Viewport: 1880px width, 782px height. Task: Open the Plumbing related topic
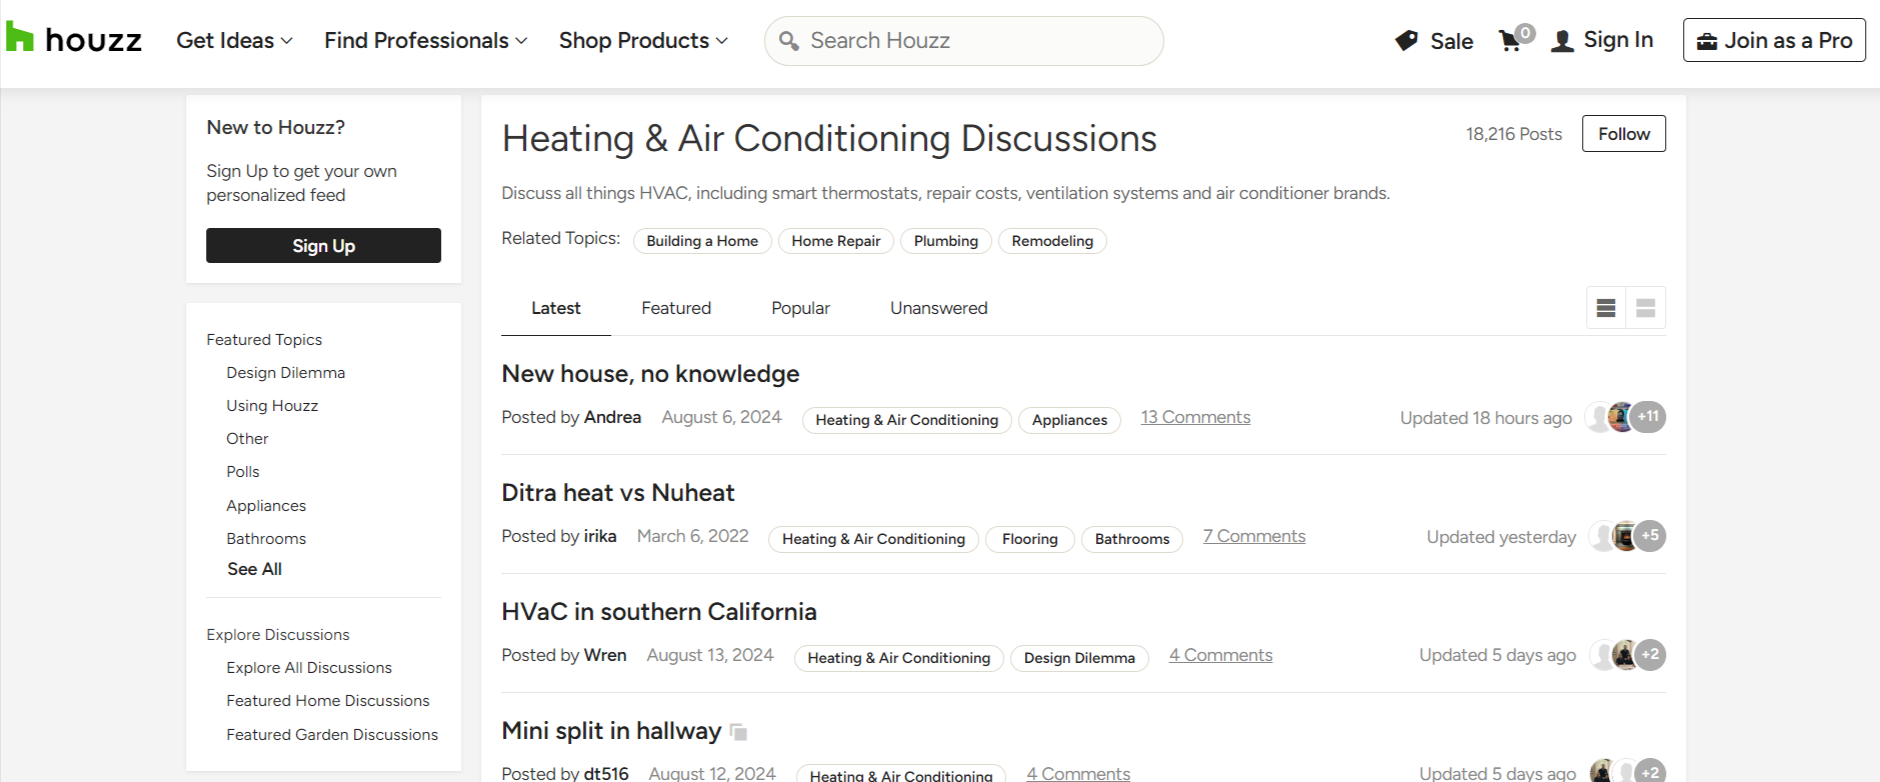tap(946, 241)
